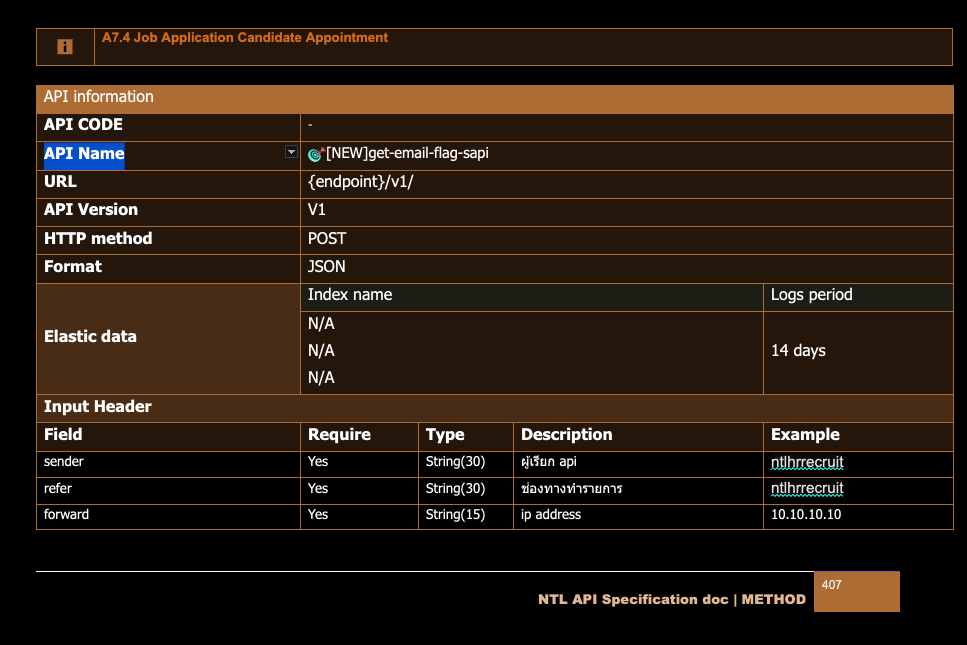Click the 14 days logs period cell

point(798,351)
